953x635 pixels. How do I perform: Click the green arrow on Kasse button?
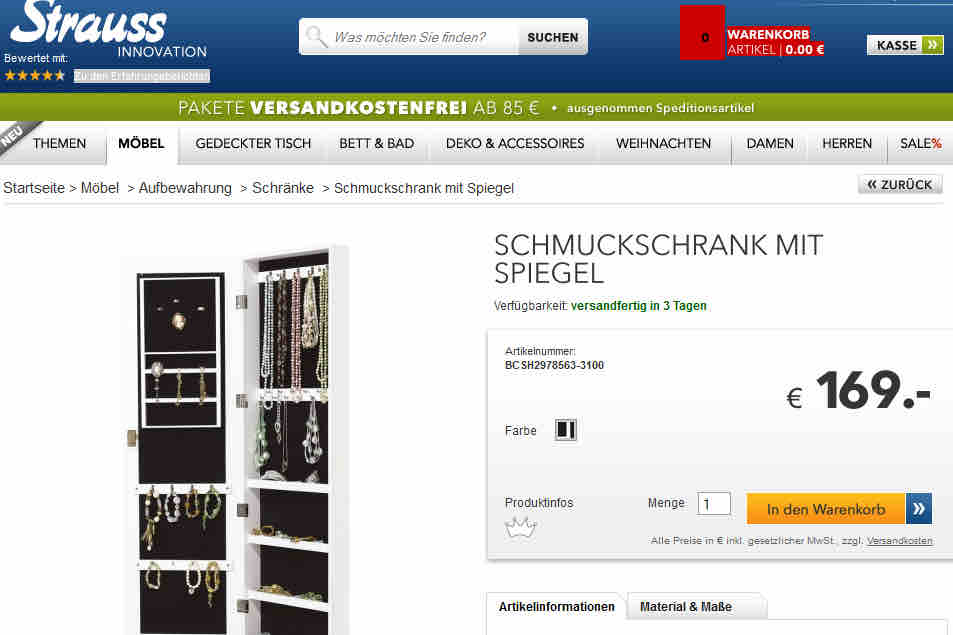(932, 45)
